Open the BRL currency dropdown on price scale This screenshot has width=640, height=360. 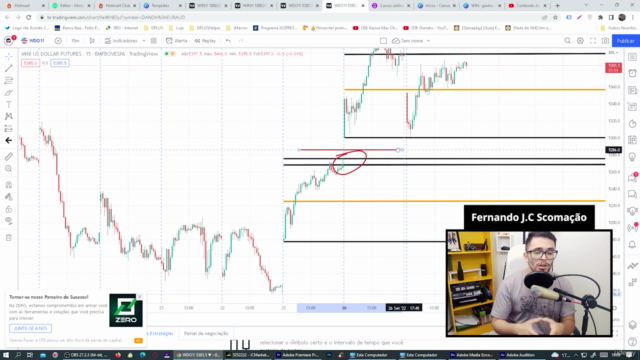coord(613,53)
